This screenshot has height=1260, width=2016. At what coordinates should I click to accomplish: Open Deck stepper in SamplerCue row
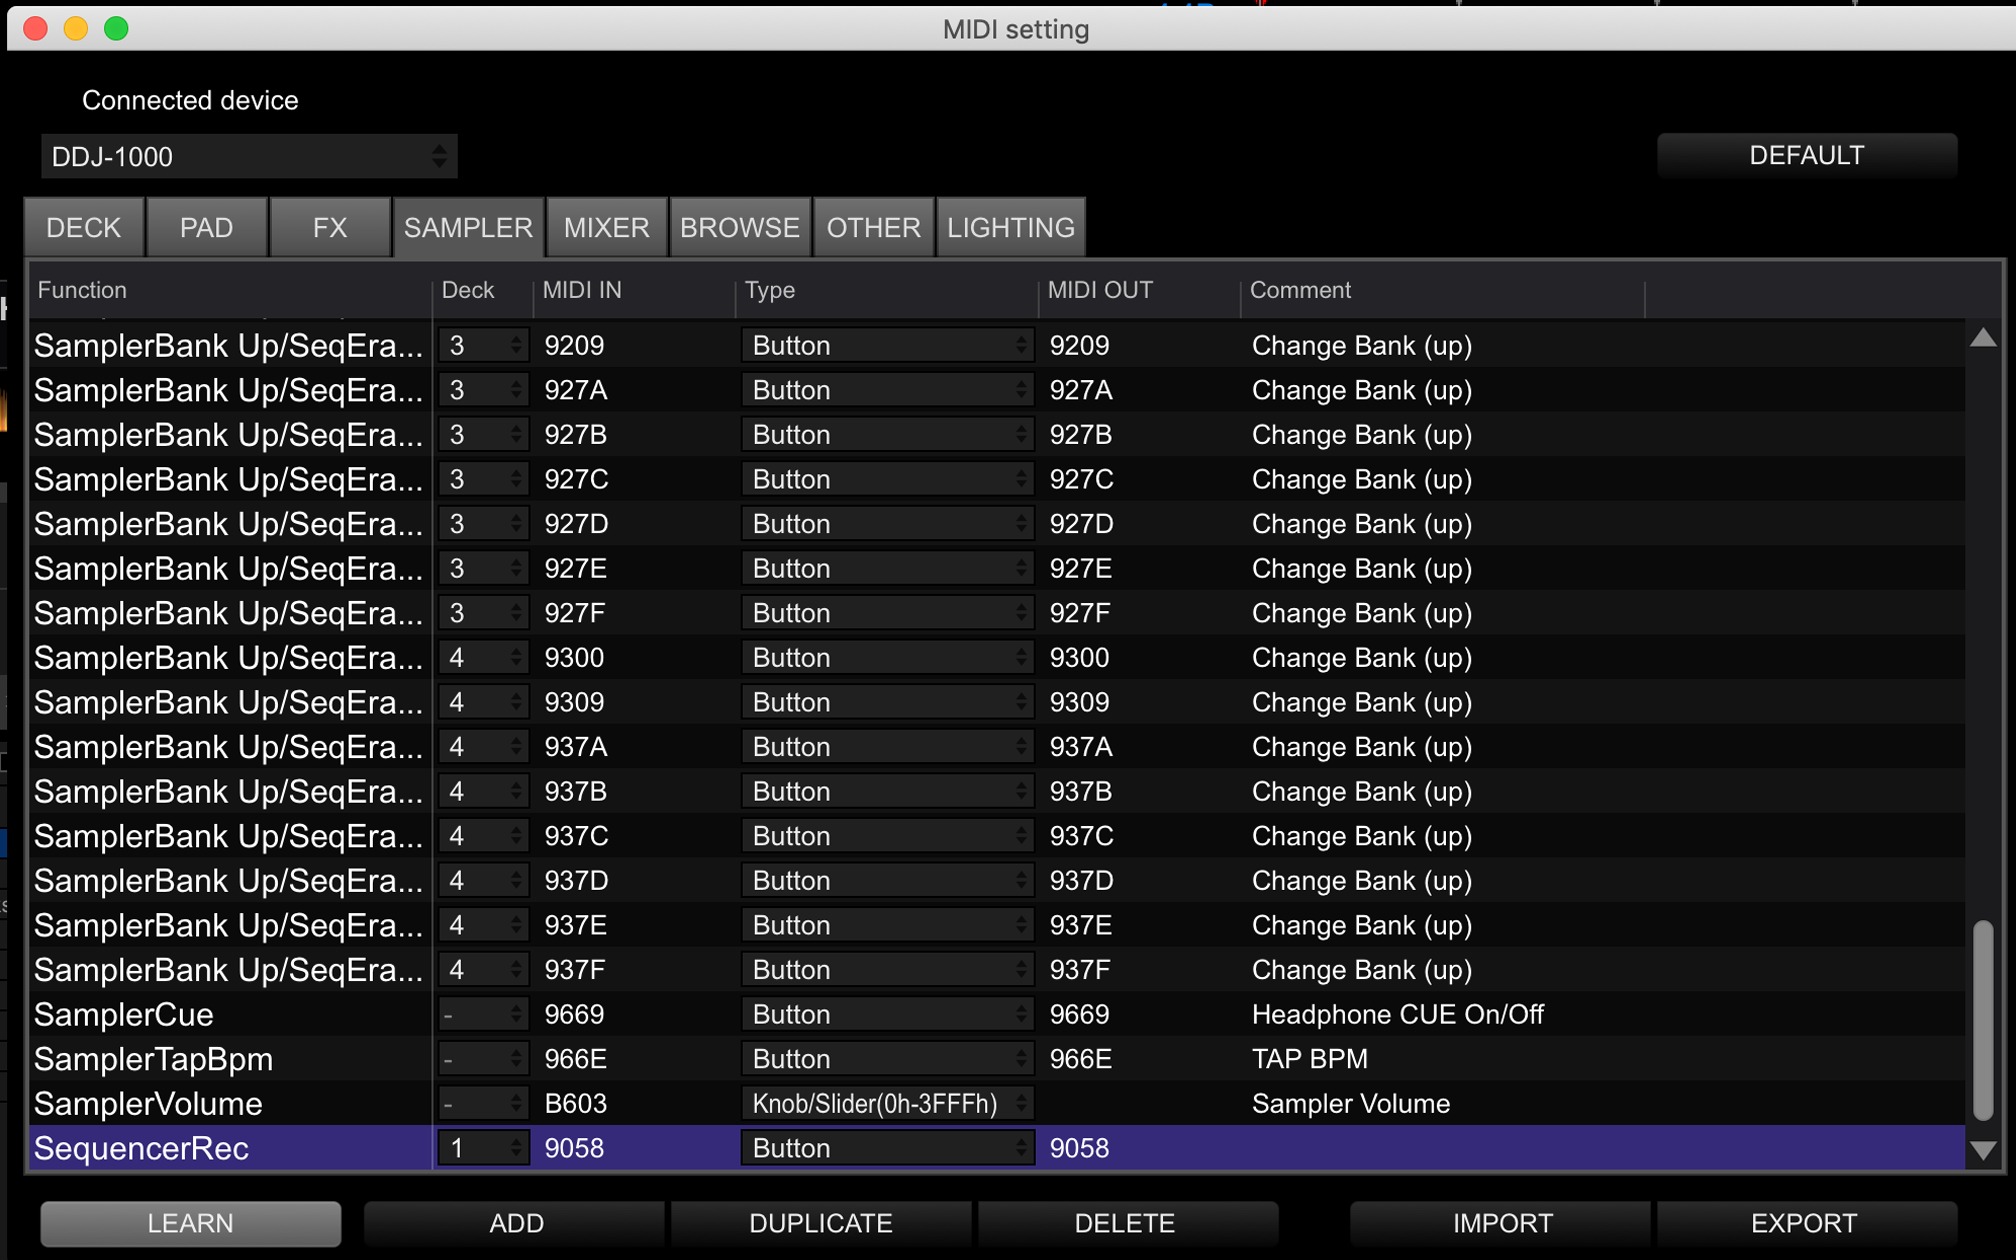(x=483, y=1014)
